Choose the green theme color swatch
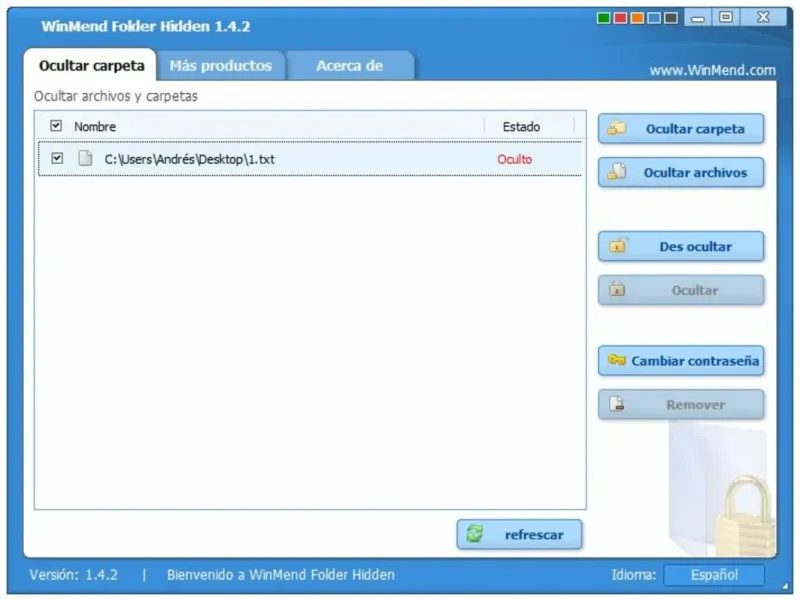Image resolution: width=800 pixels, height=600 pixels. (x=604, y=18)
